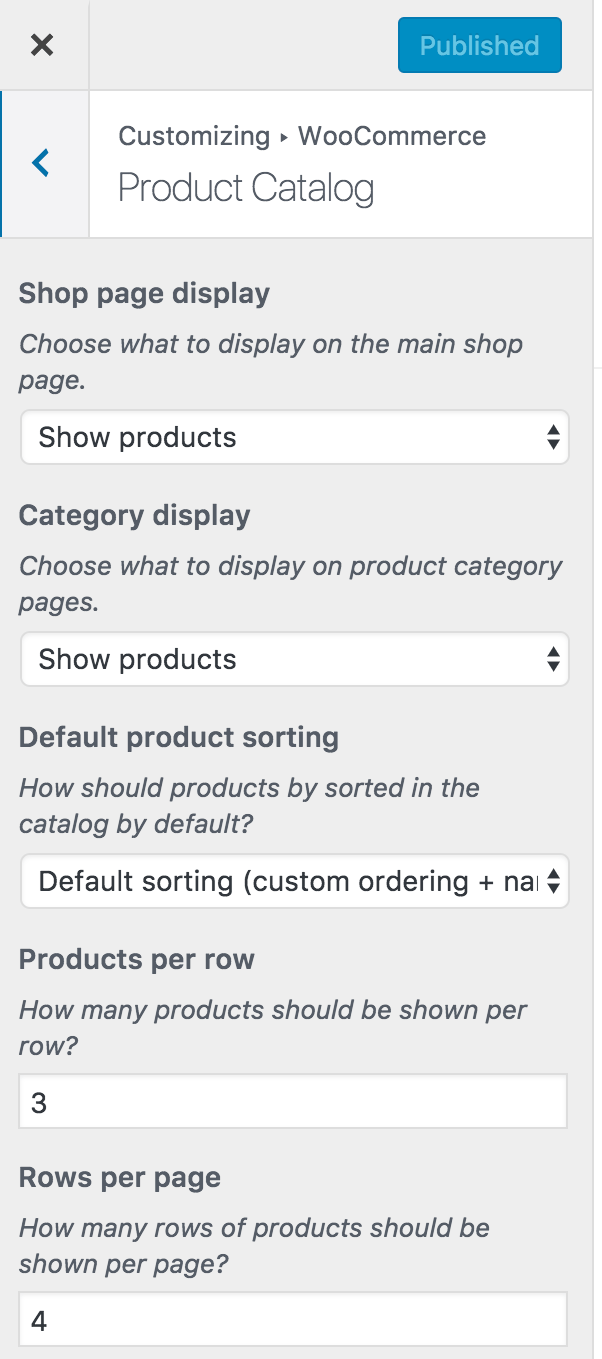Viewport: 602px width, 1359px height.
Task: Open the Shop page display dropdown
Action: [294, 437]
